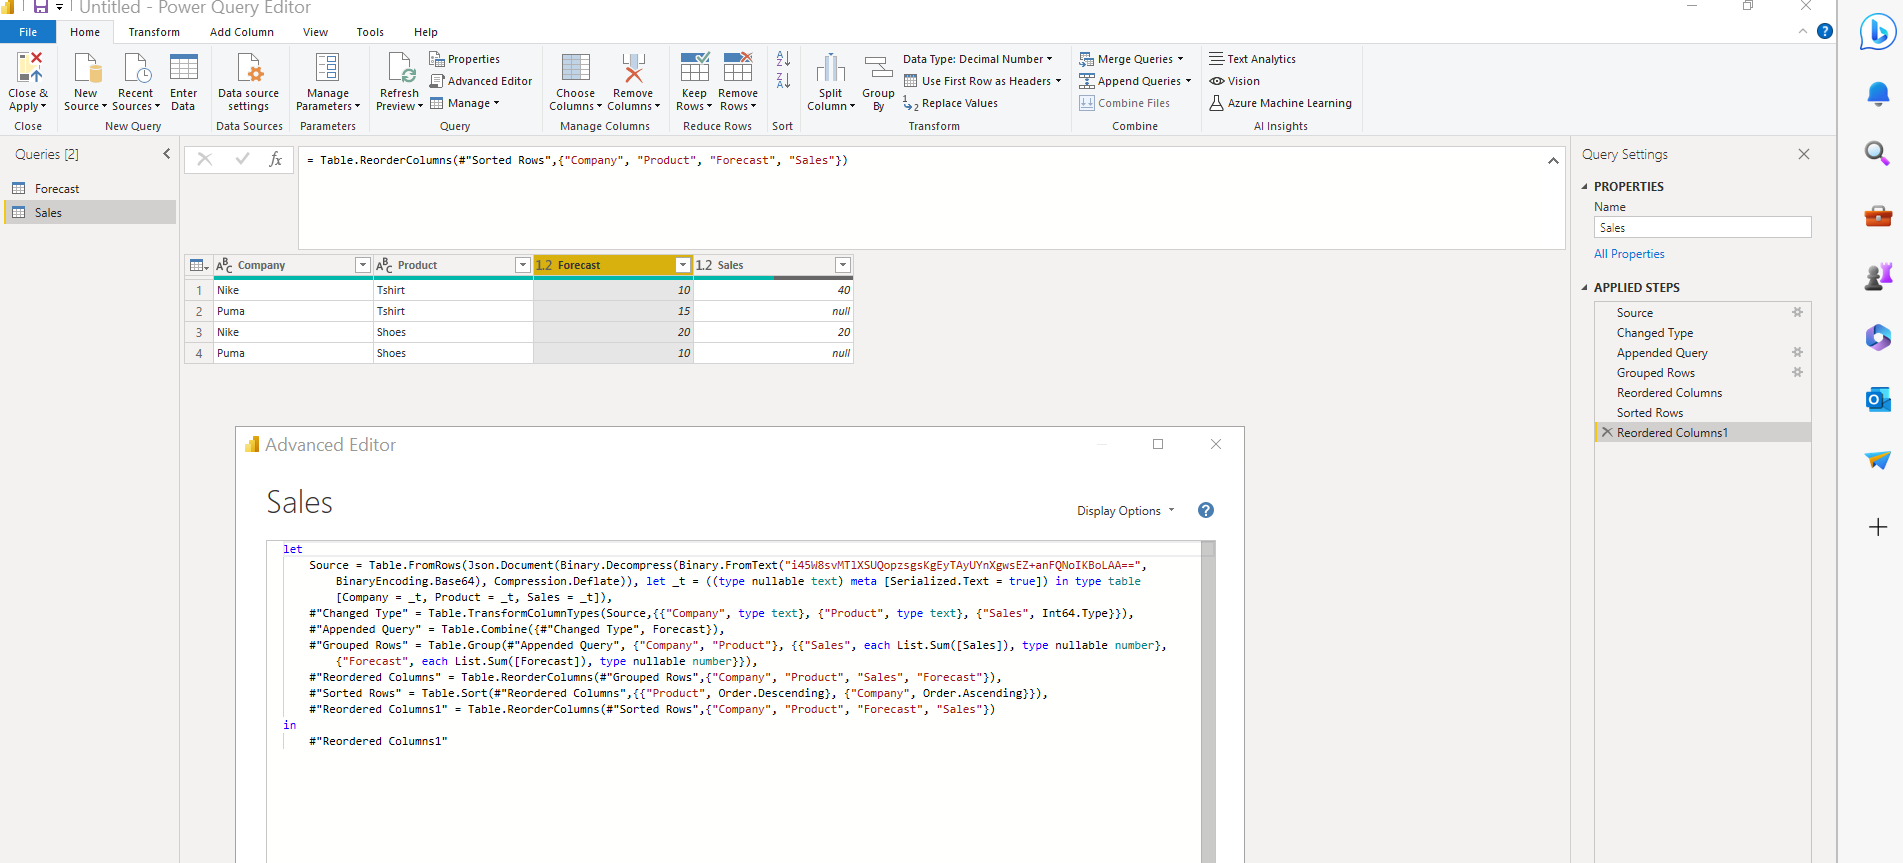Open Sales column filter dropdown
Image resolution: width=1903 pixels, height=863 pixels.
click(843, 265)
